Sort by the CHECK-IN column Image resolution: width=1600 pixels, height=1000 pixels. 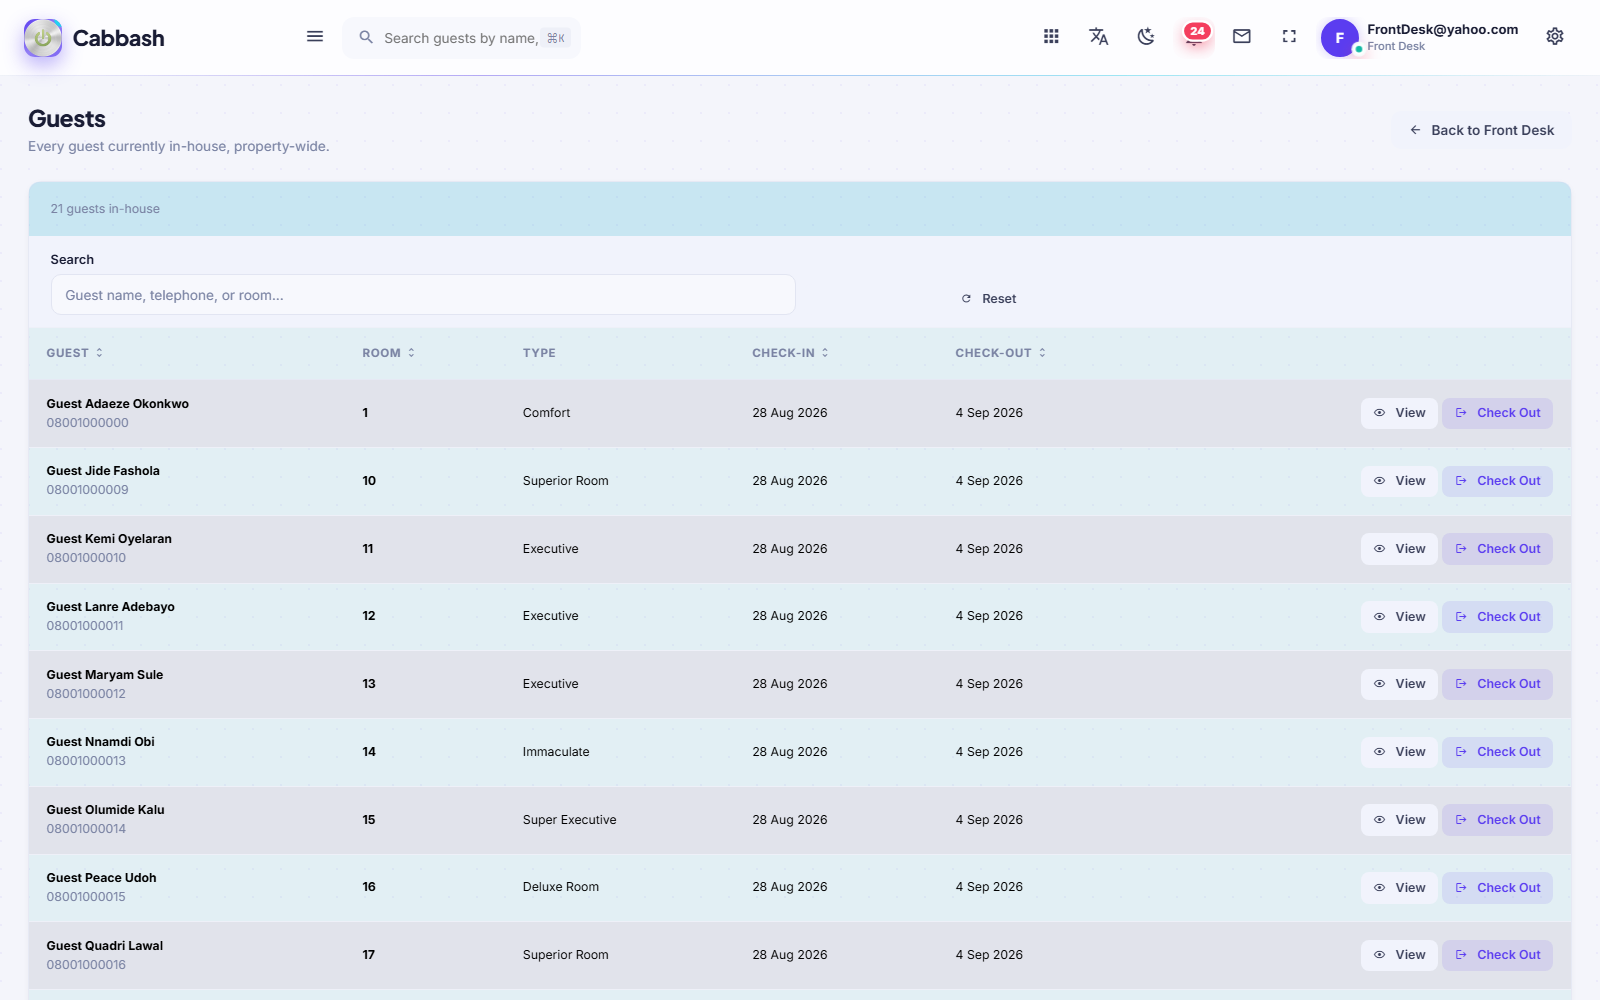(791, 353)
